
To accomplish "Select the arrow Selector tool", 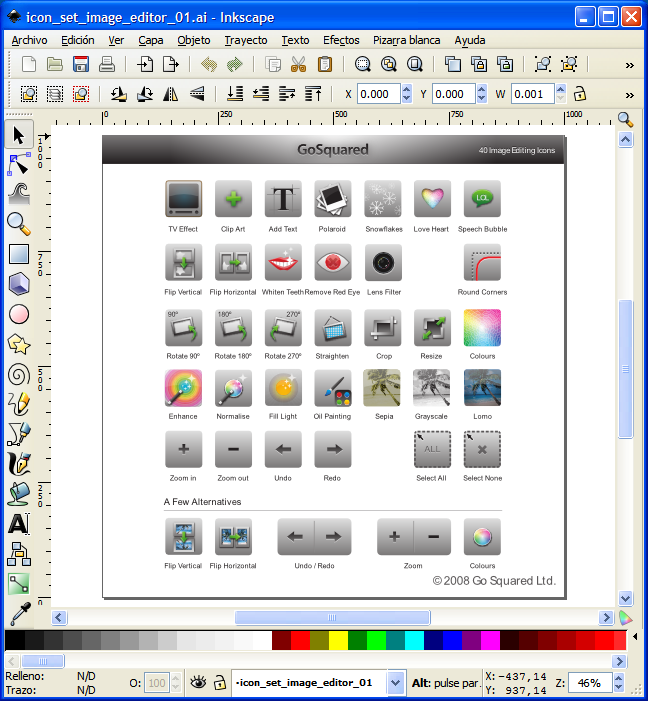I will pyautogui.click(x=19, y=135).
